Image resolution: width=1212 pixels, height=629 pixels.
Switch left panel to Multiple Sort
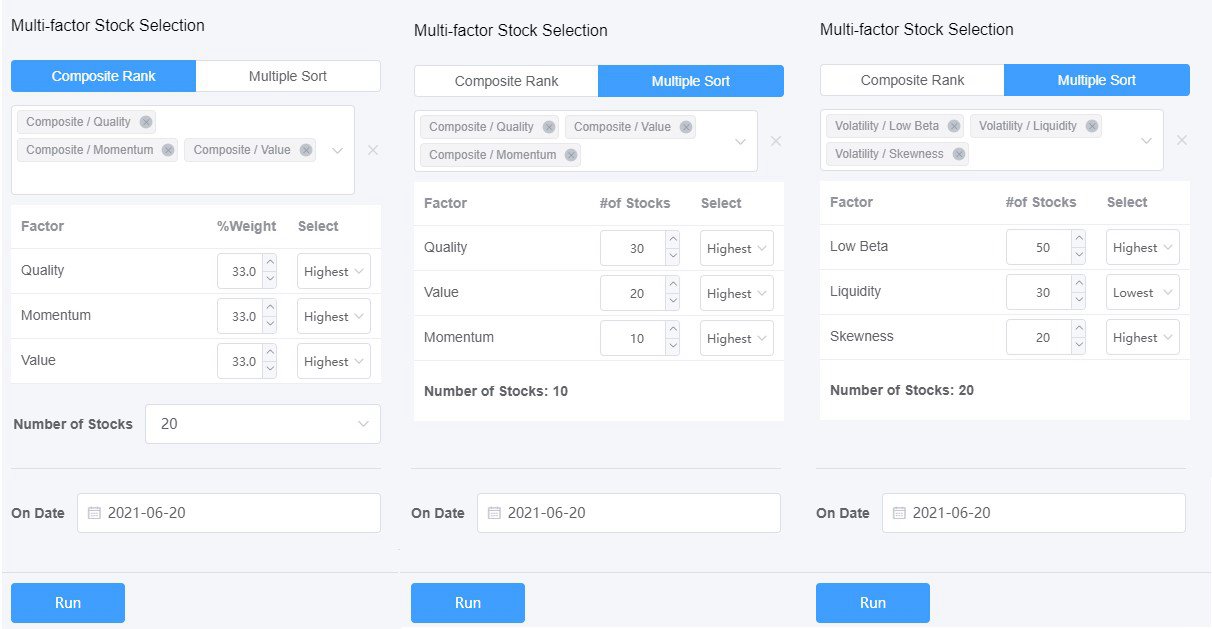point(288,76)
